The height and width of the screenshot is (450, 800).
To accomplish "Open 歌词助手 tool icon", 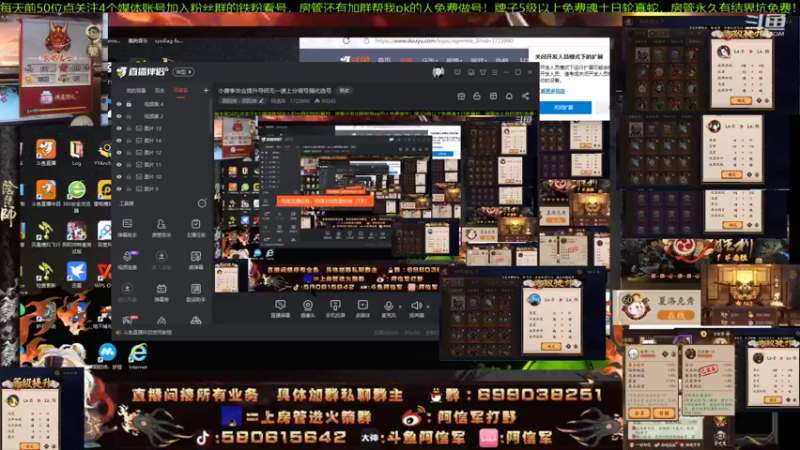I will (195, 292).
